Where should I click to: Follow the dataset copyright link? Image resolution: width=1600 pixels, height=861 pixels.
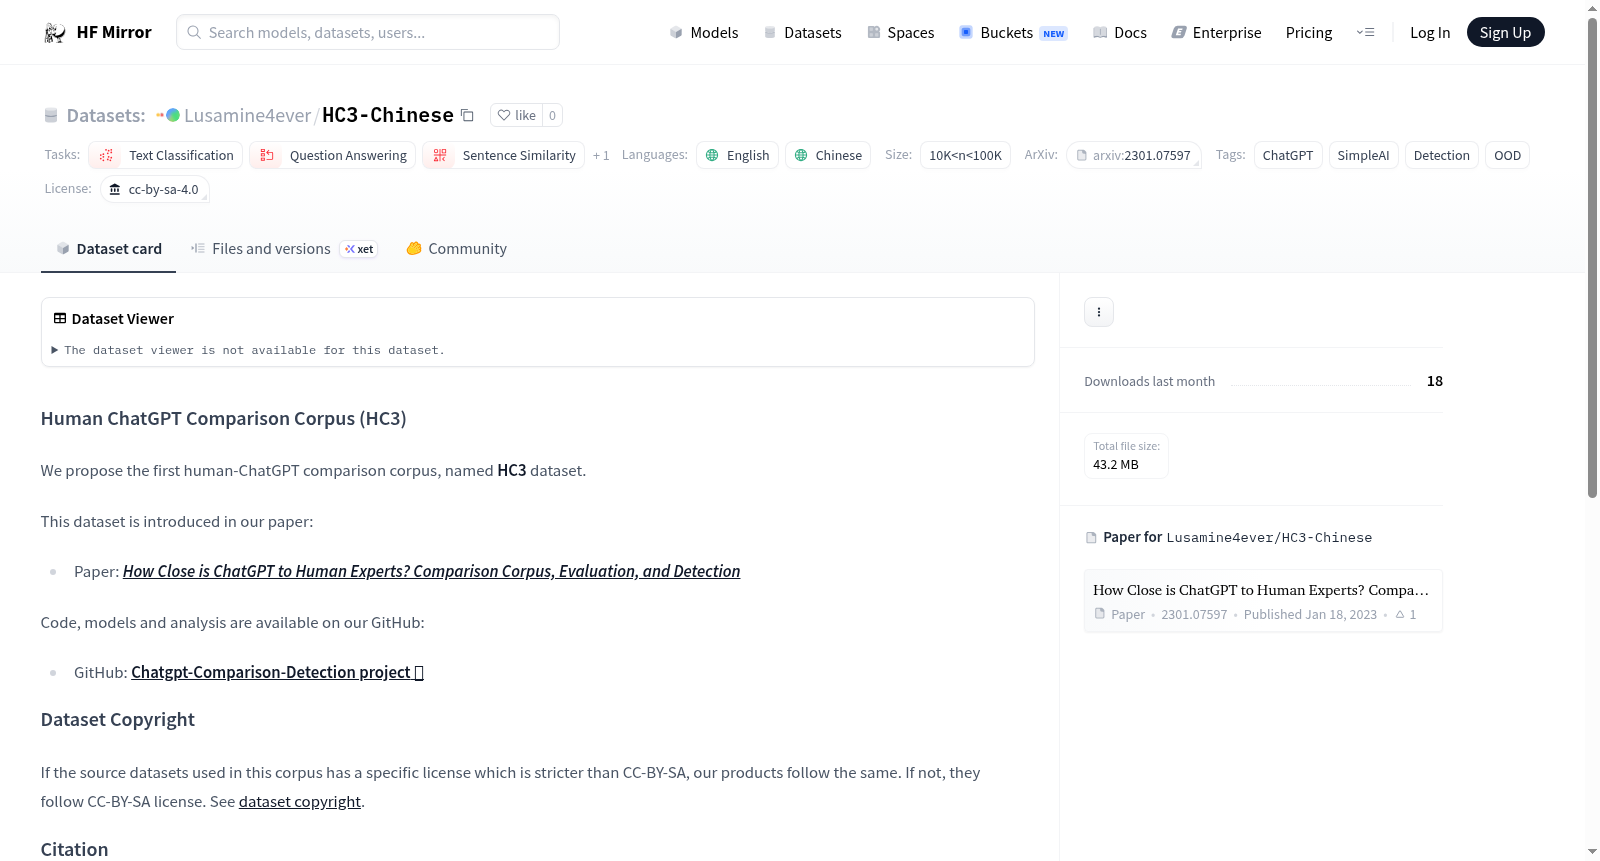coord(300,801)
